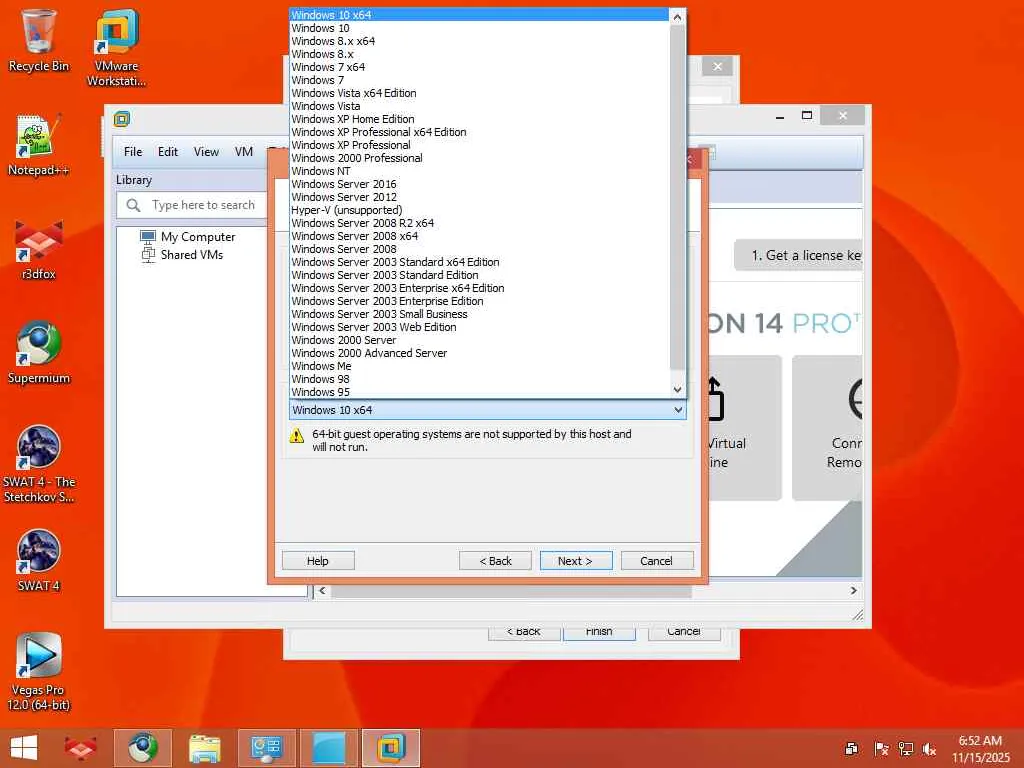Image resolution: width=1024 pixels, height=768 pixels.
Task: Click the safely remove hardware tray icon
Action: point(852,749)
